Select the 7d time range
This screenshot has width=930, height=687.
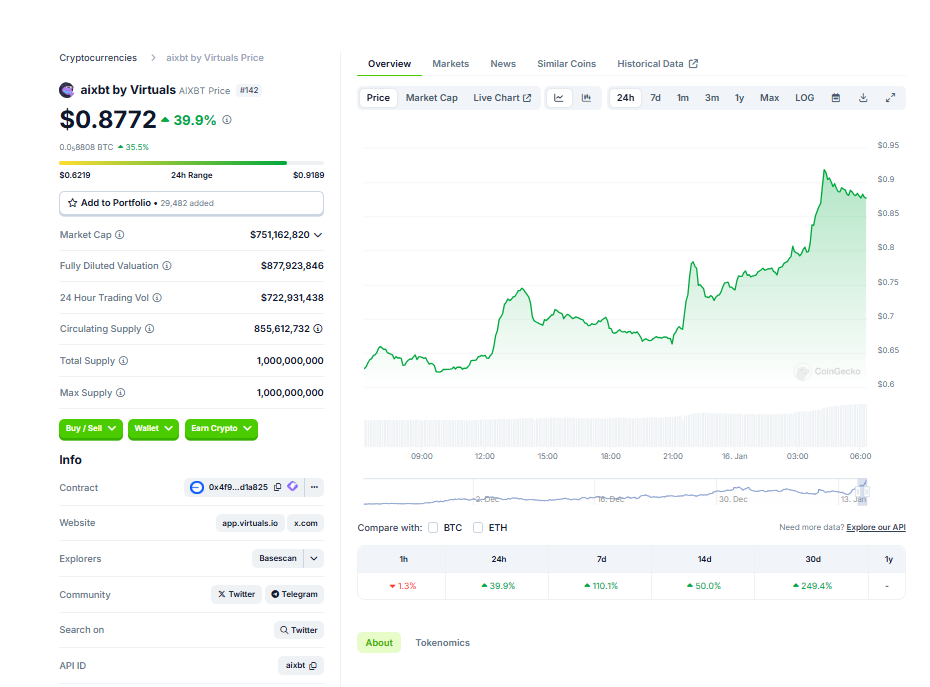655,98
